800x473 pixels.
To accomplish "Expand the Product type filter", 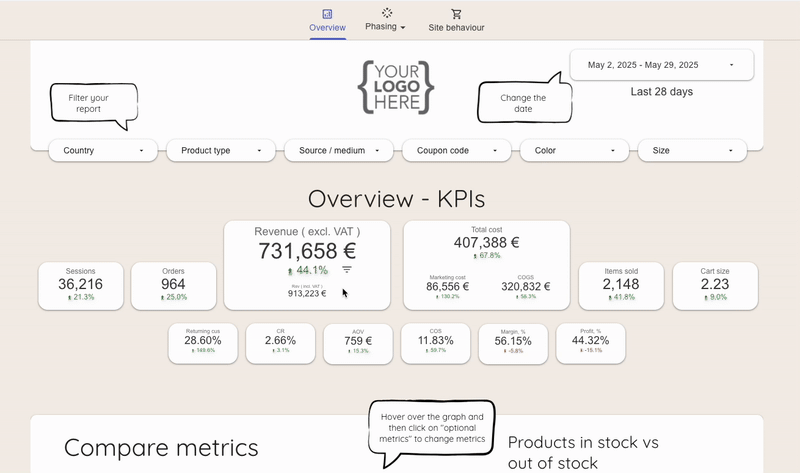I will (221, 151).
